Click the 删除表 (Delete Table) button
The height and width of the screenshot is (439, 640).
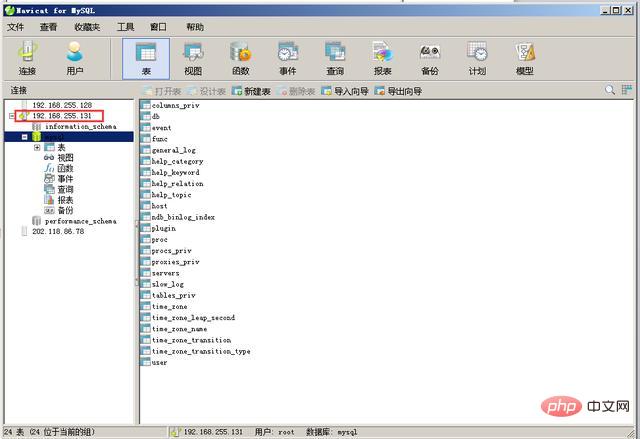[x=296, y=91]
